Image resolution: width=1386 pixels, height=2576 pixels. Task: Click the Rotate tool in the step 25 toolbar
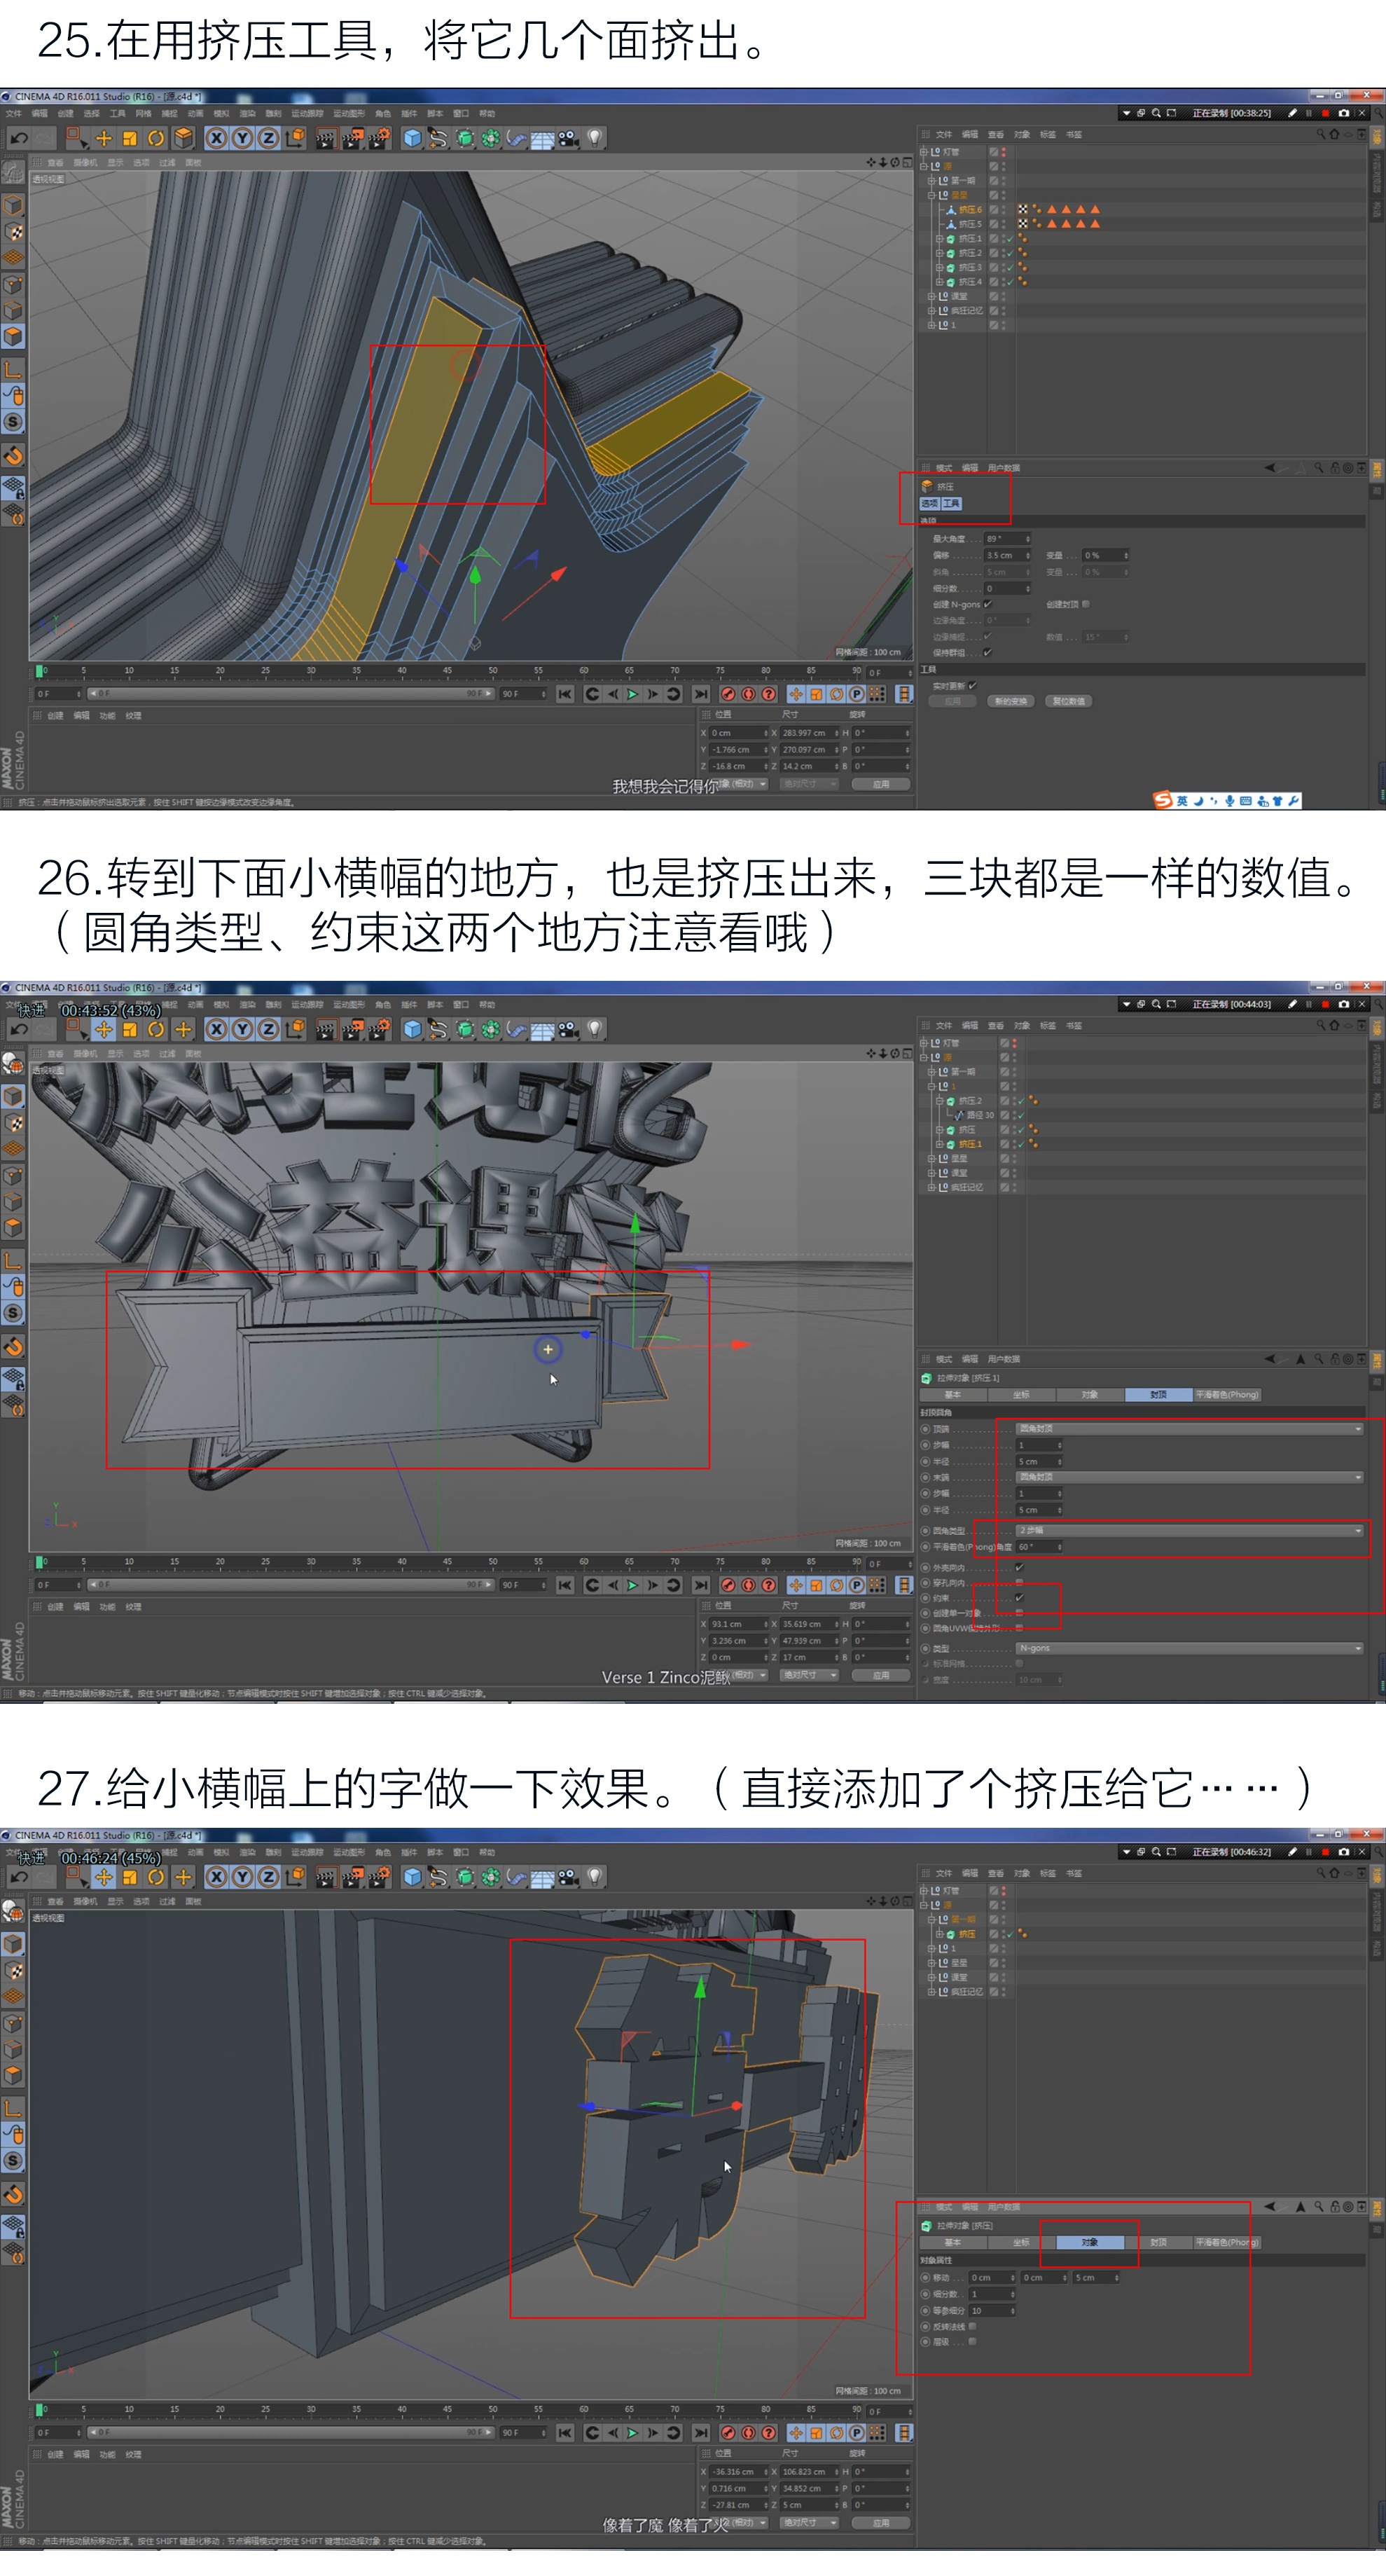point(156,138)
